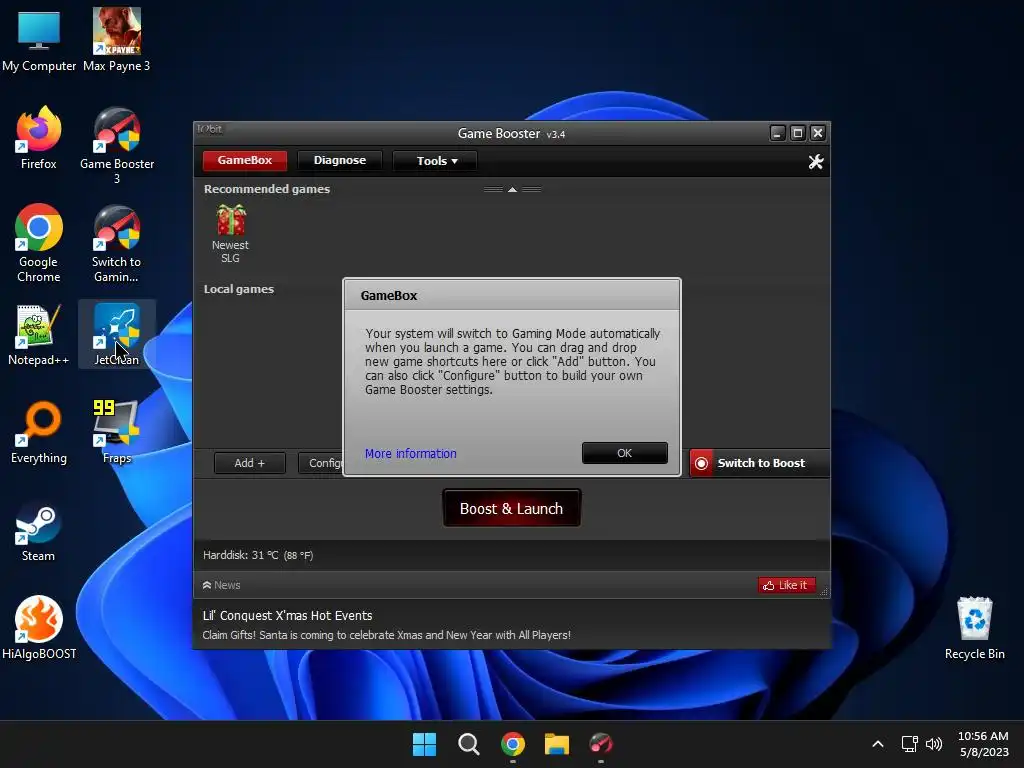Select Steam desktop shortcut

39,532
